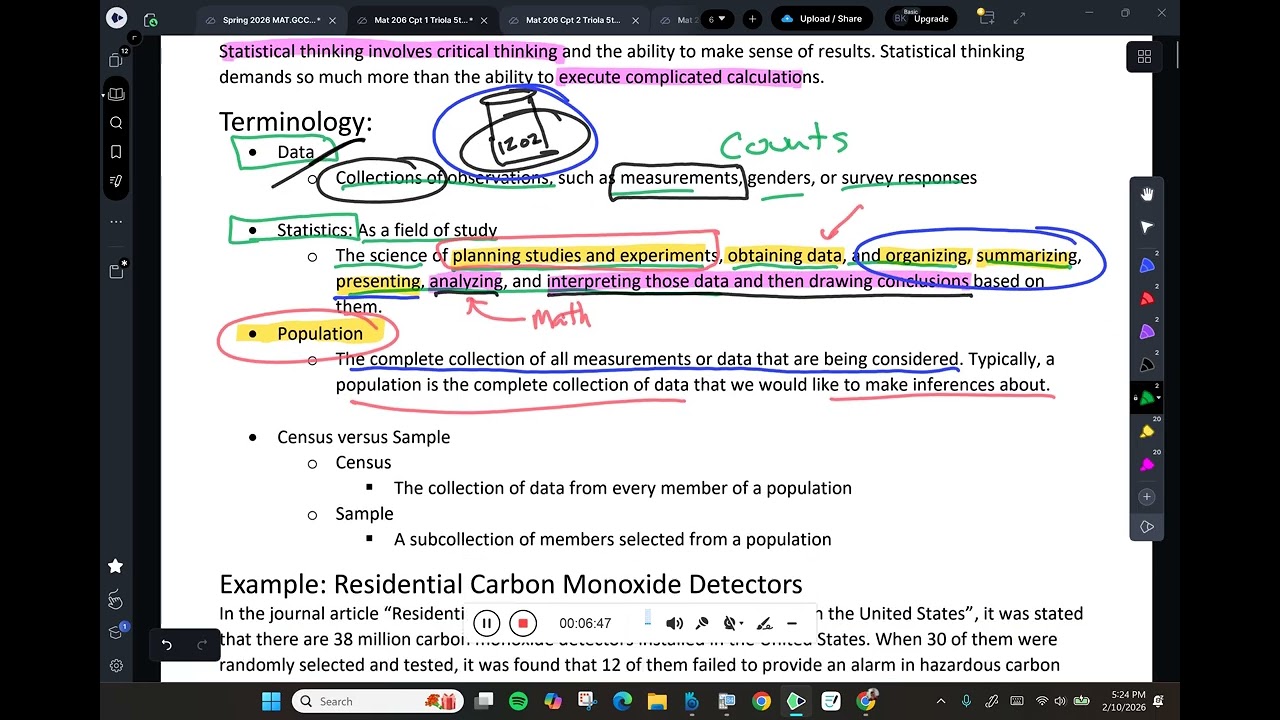This screenshot has height=720, width=1280.
Task: Open the tab count dropdown showing 6
Action: [x=719, y=19]
